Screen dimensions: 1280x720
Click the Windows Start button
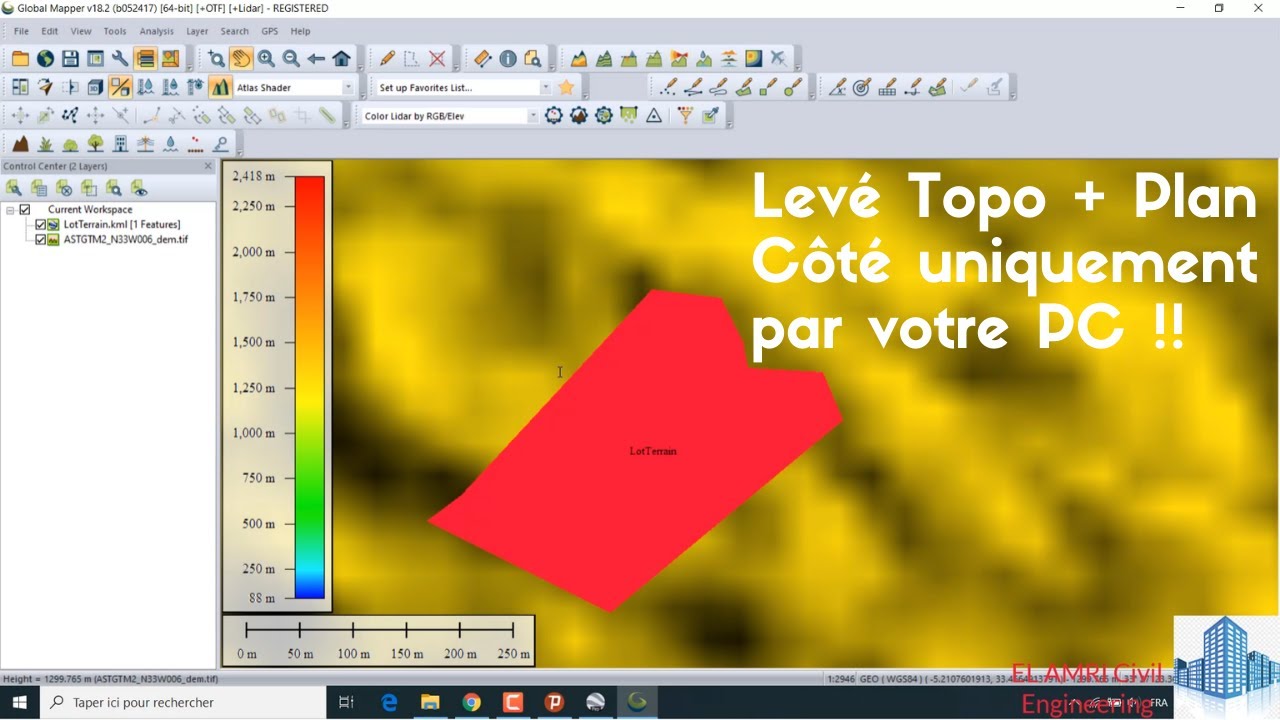(19, 702)
